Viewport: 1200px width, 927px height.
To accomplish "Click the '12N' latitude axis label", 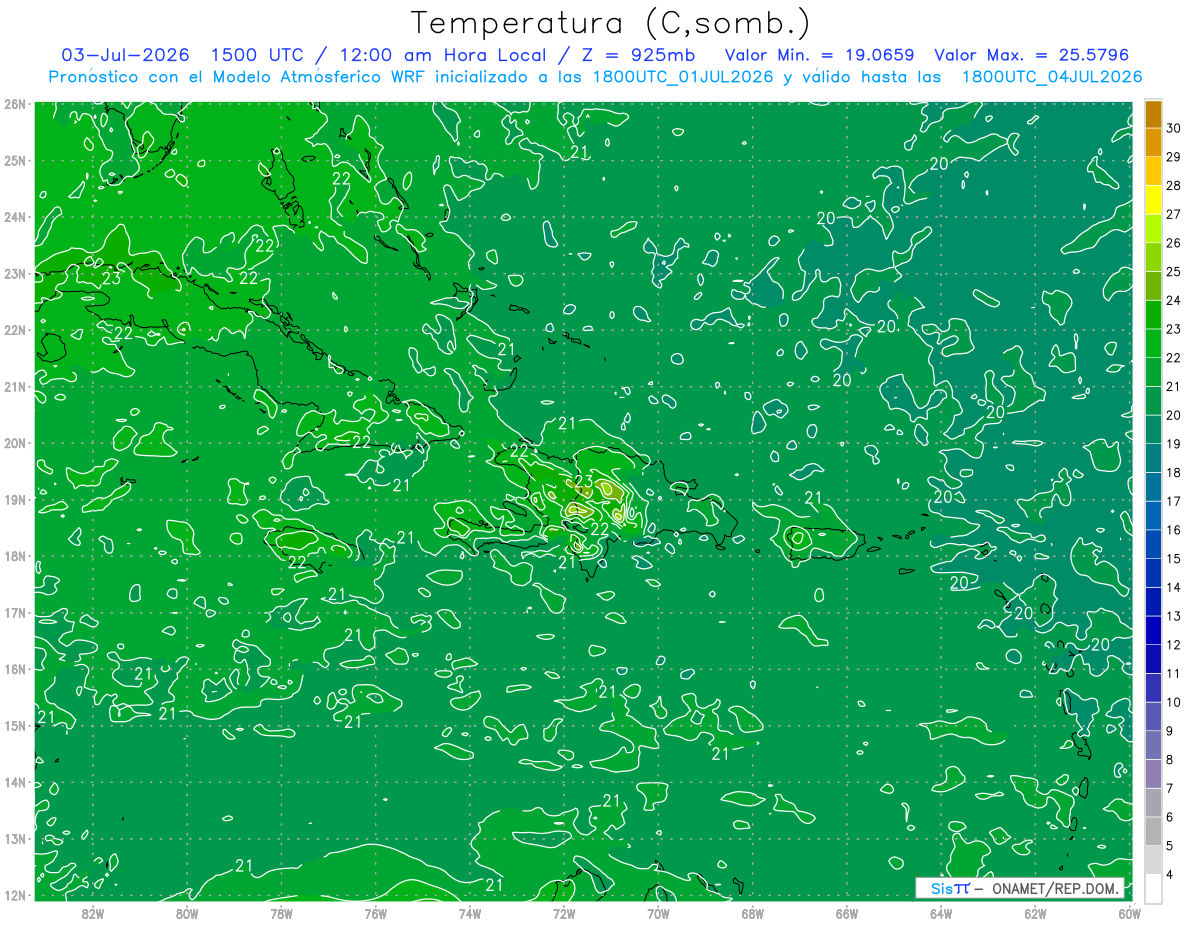I will 14,895.
